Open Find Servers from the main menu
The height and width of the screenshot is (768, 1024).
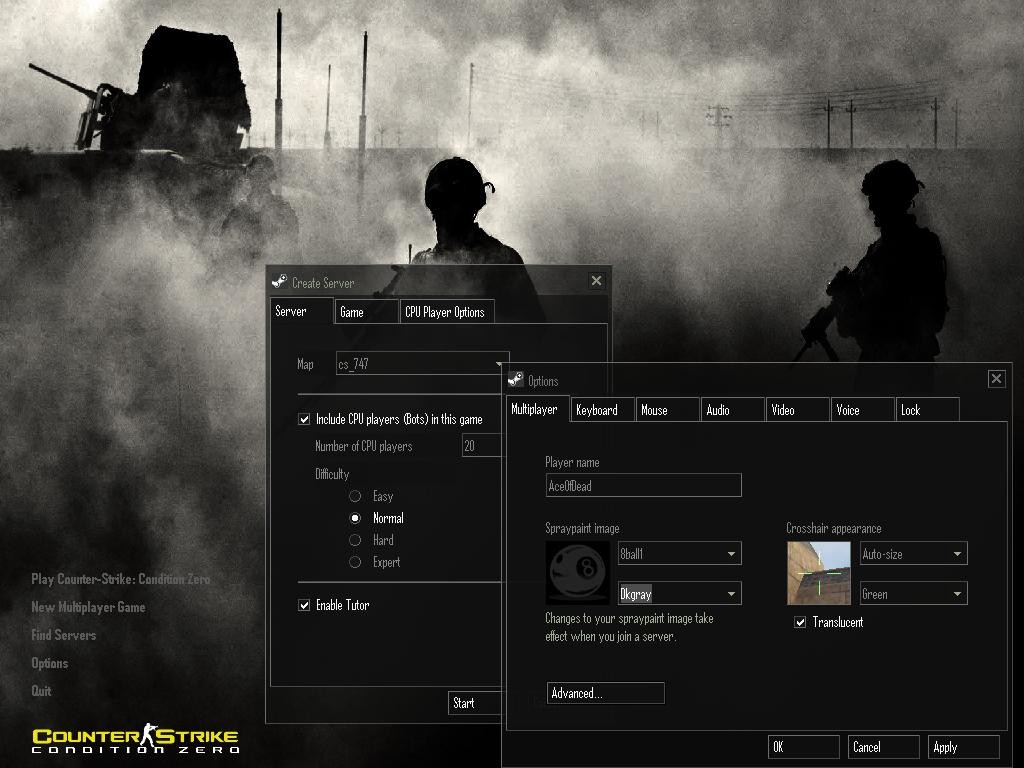[63, 635]
